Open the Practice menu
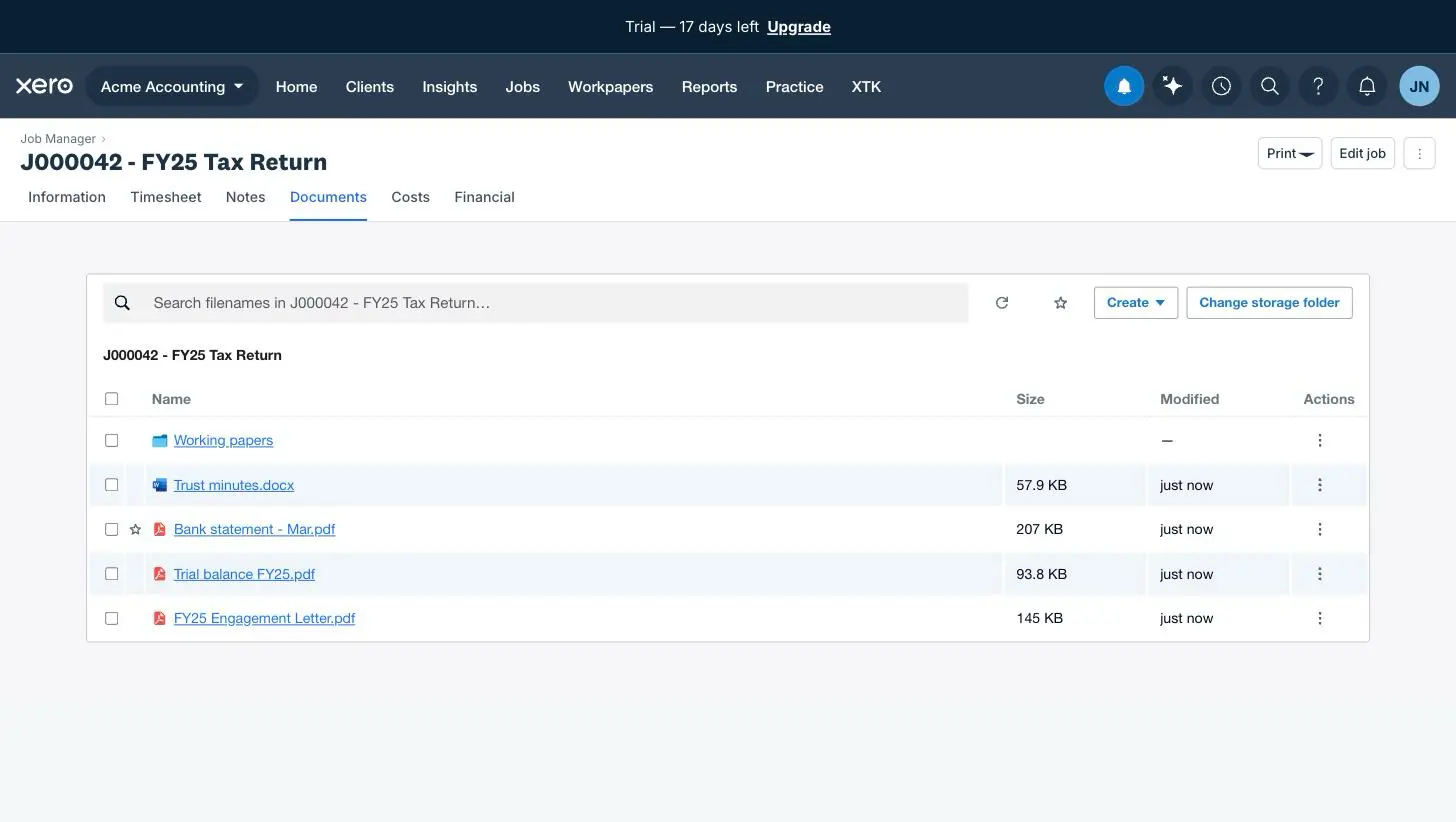Screen dimensions: 1456x822 [x=794, y=87]
